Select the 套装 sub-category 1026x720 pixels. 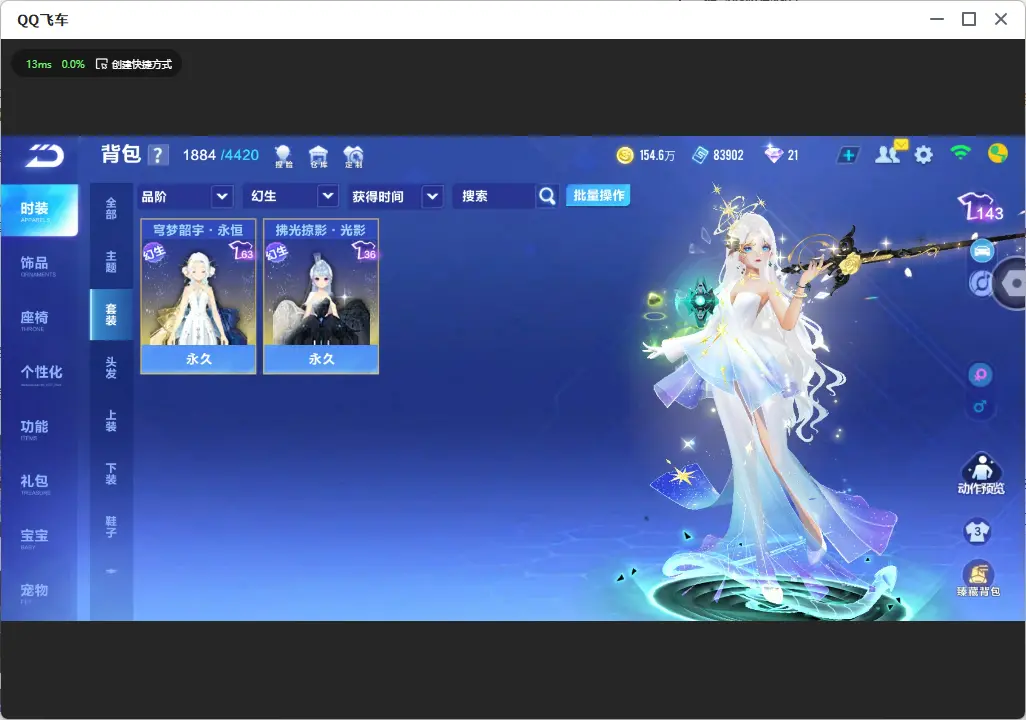(111, 314)
